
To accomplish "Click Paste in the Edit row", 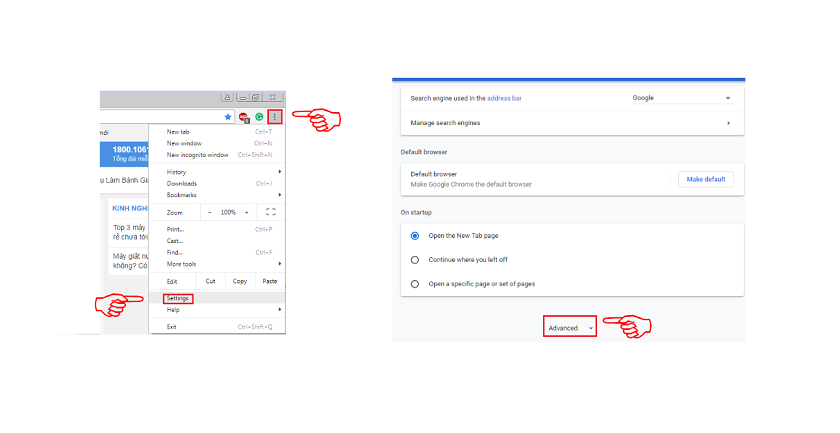I will pos(269,281).
